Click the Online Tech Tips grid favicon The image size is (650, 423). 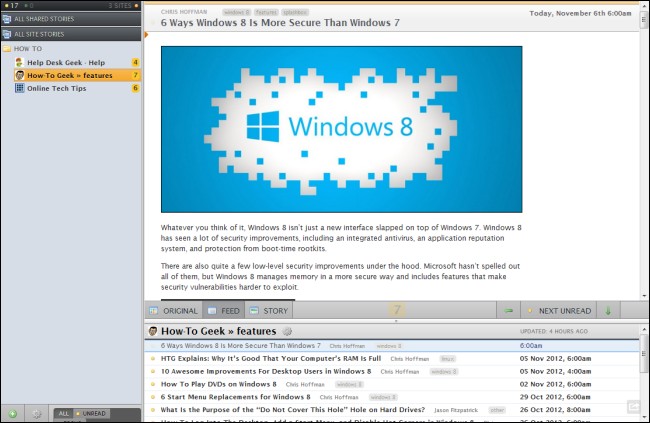[x=19, y=88]
